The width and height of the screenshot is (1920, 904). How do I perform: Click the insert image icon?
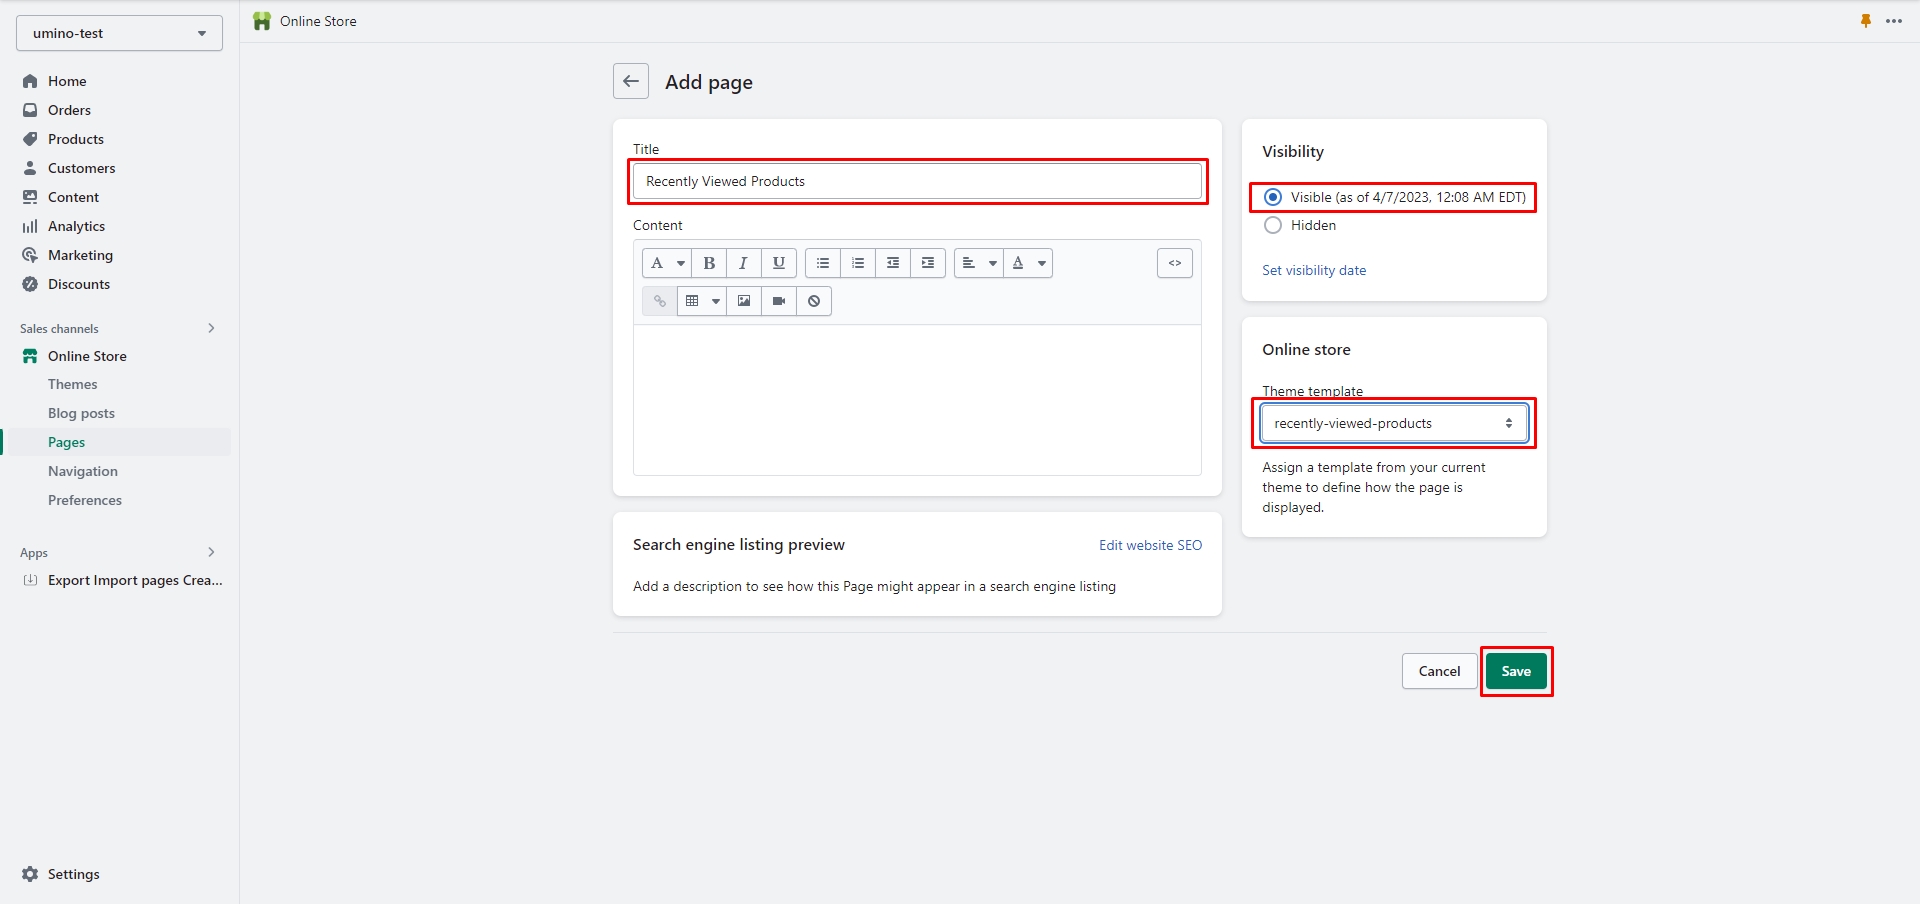743,301
